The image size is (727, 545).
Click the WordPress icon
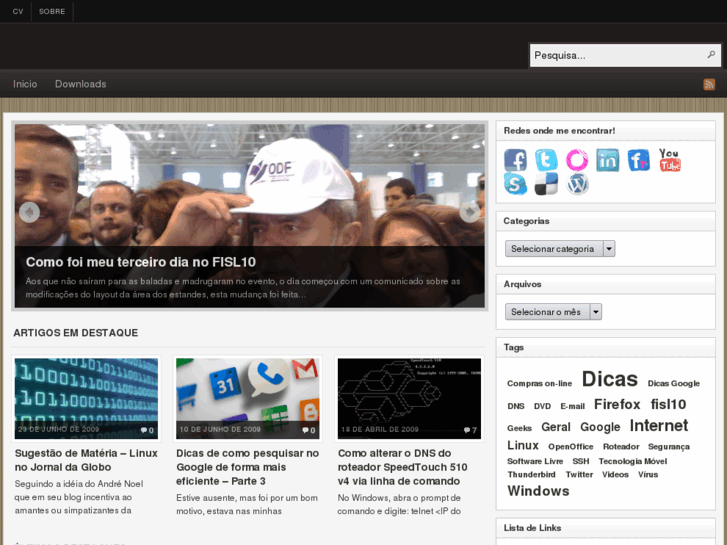[577, 184]
